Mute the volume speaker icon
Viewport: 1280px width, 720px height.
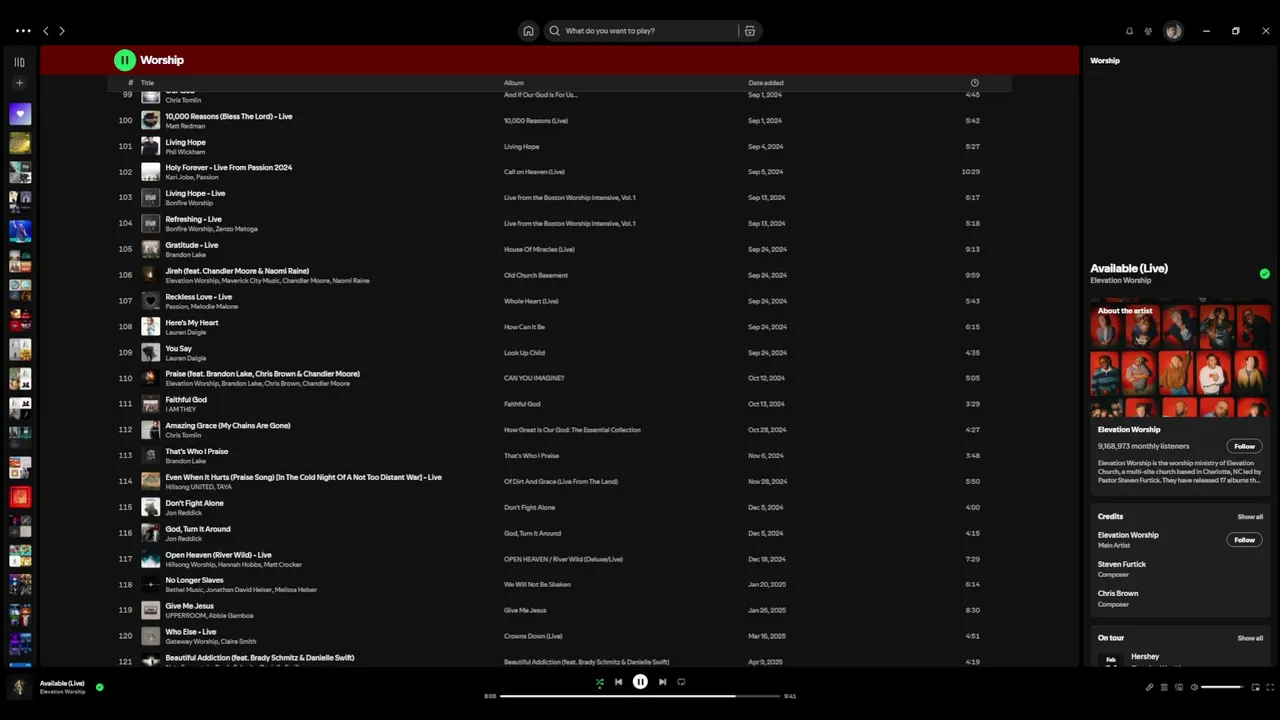click(1194, 687)
